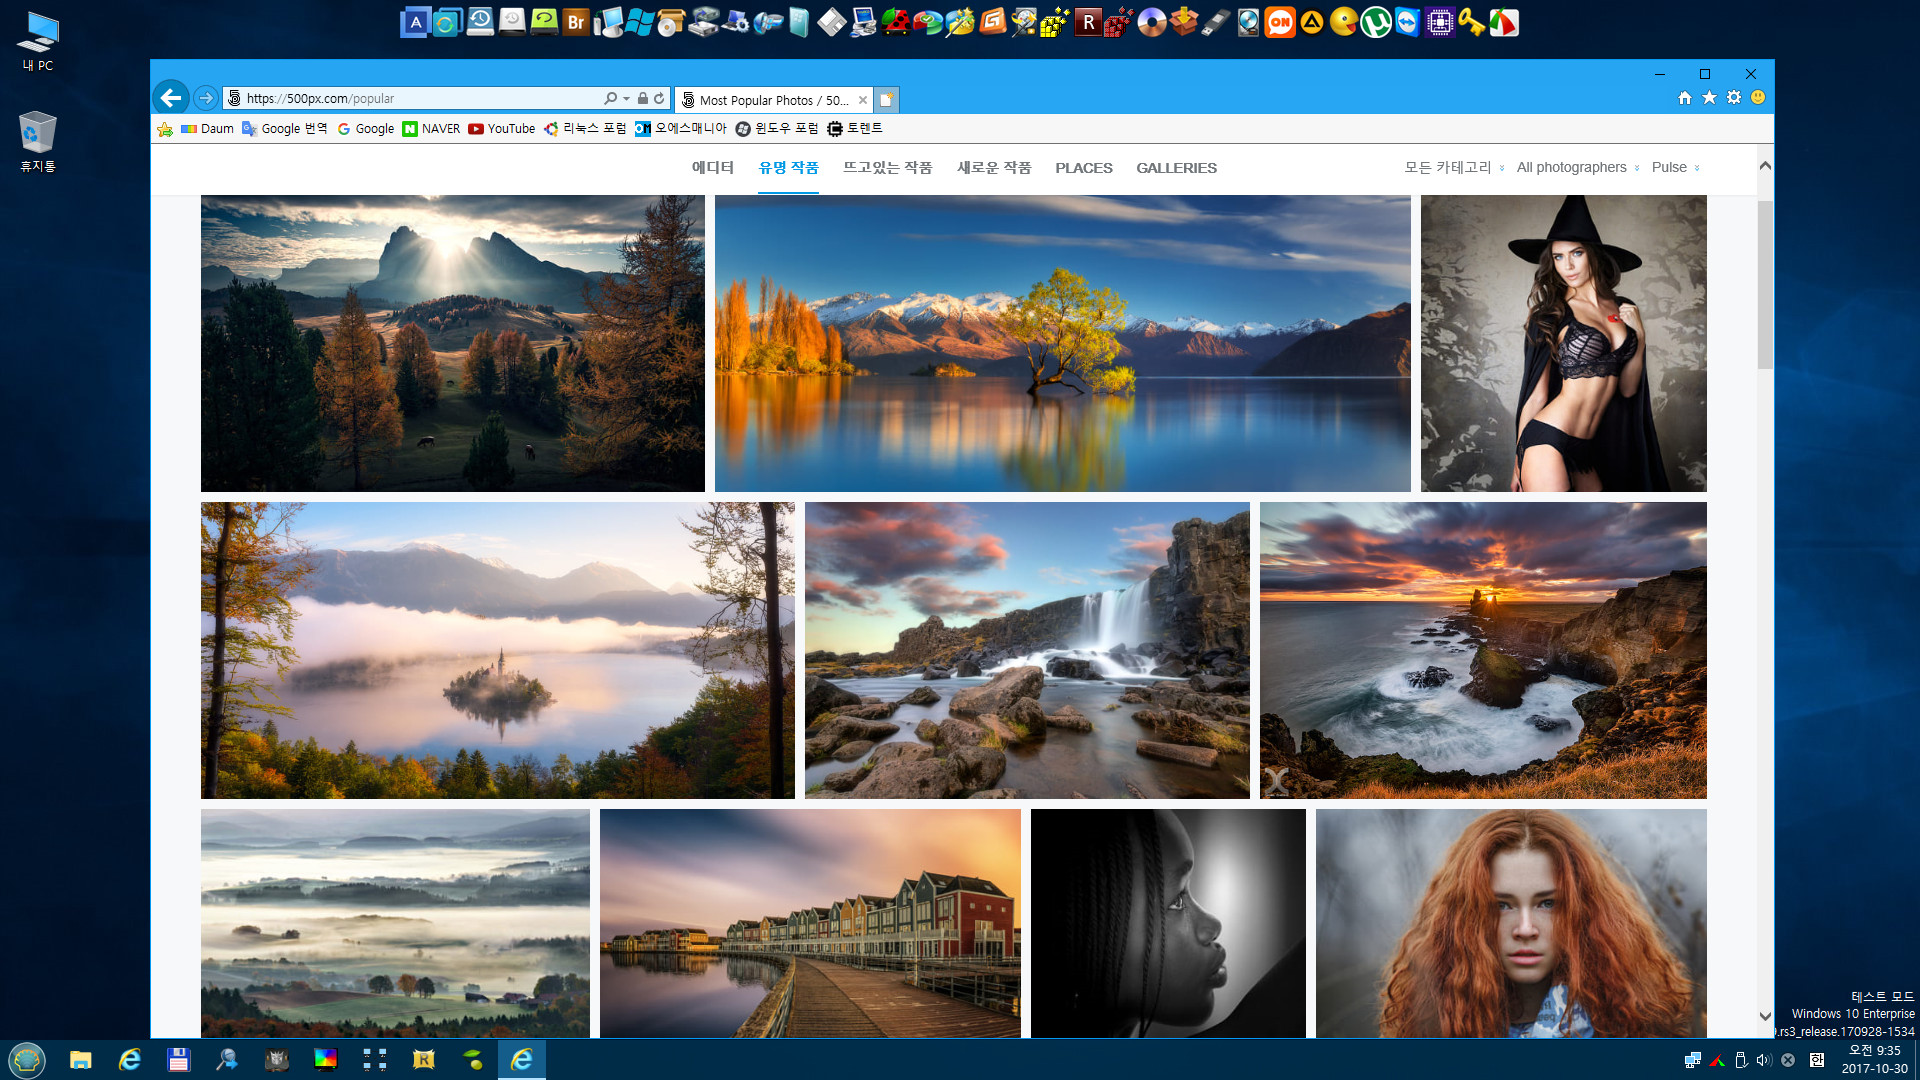Open the 리눅스 포럼 bookmark
Image resolution: width=1920 pixels, height=1080 pixels.
585,129
